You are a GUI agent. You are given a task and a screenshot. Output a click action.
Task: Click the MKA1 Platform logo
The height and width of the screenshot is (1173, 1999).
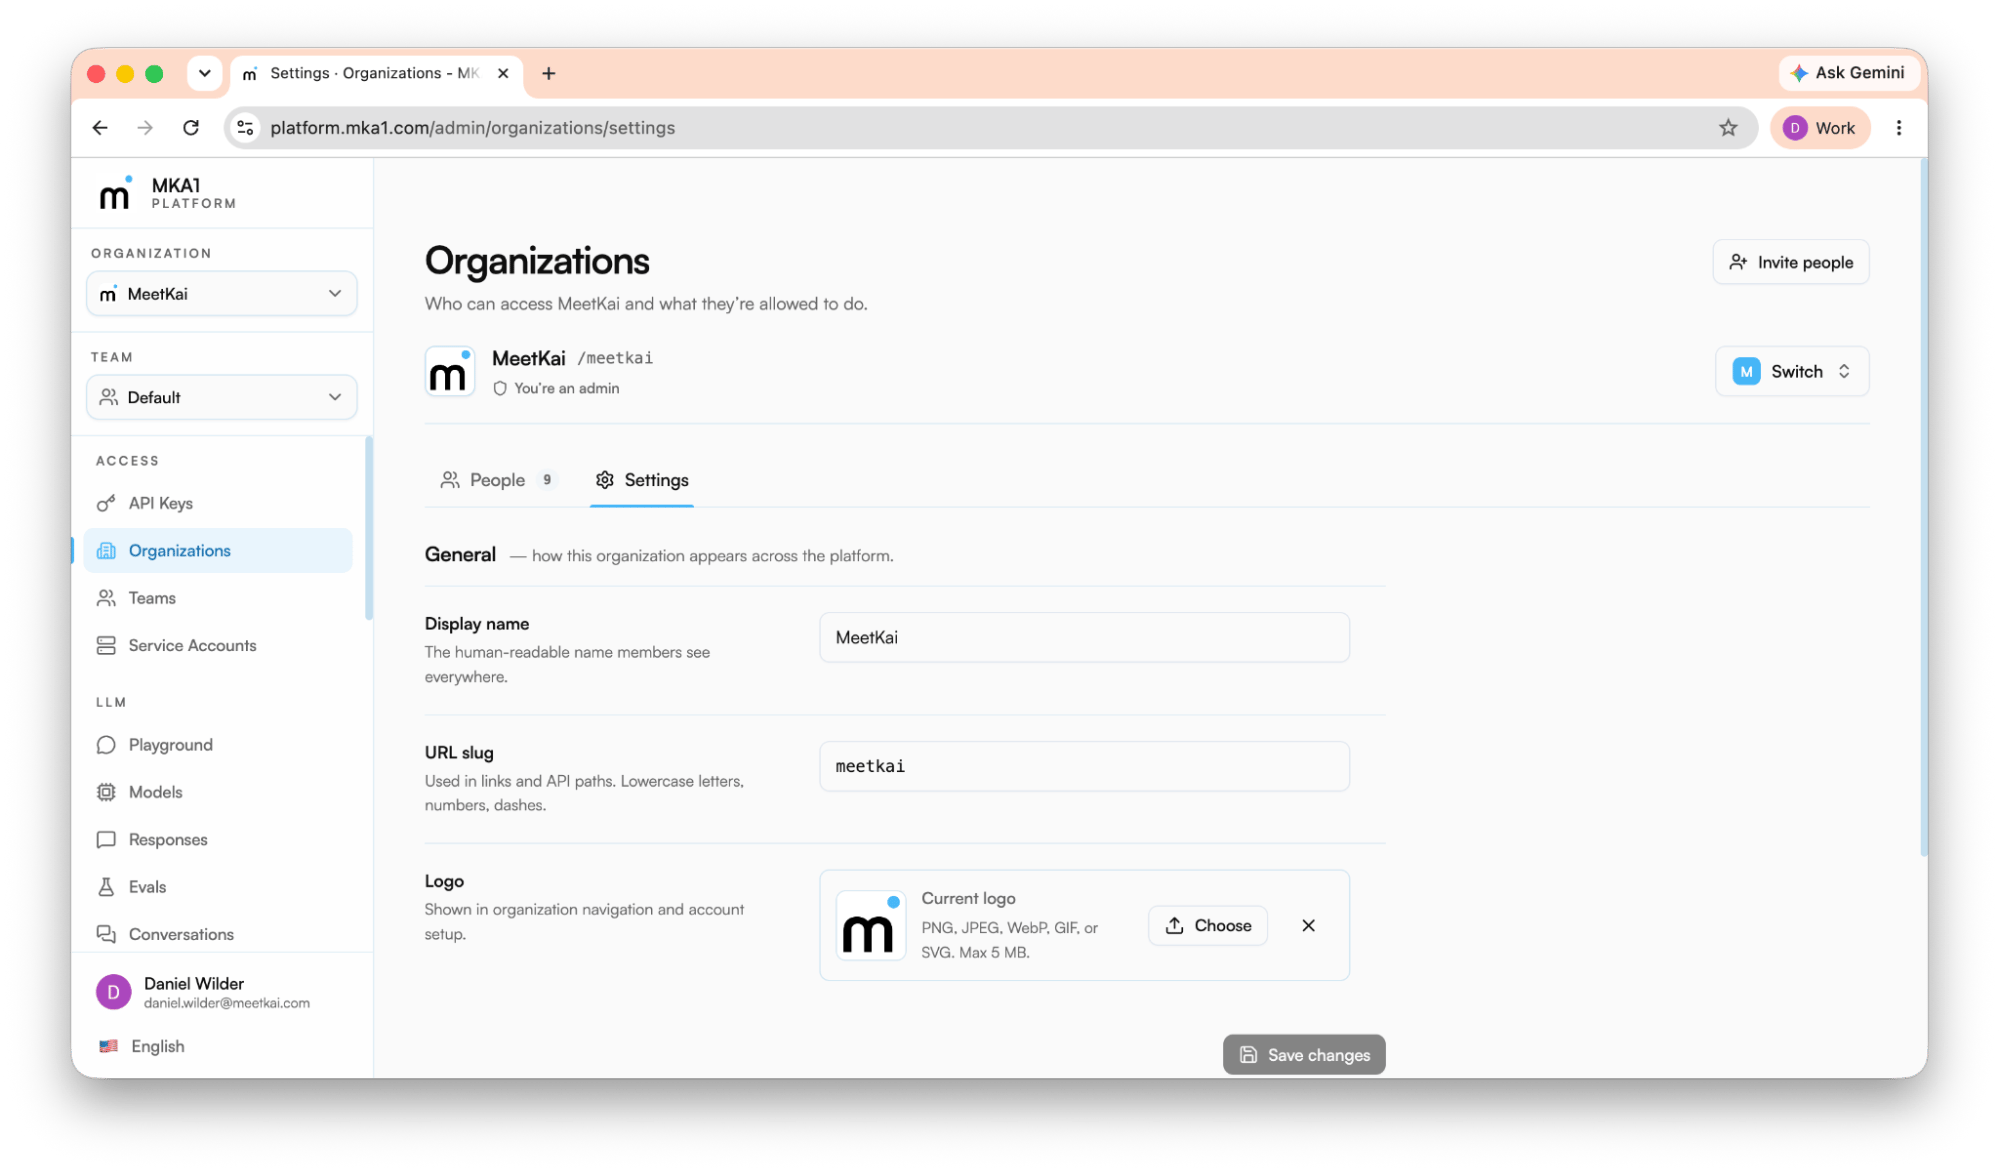tap(167, 193)
